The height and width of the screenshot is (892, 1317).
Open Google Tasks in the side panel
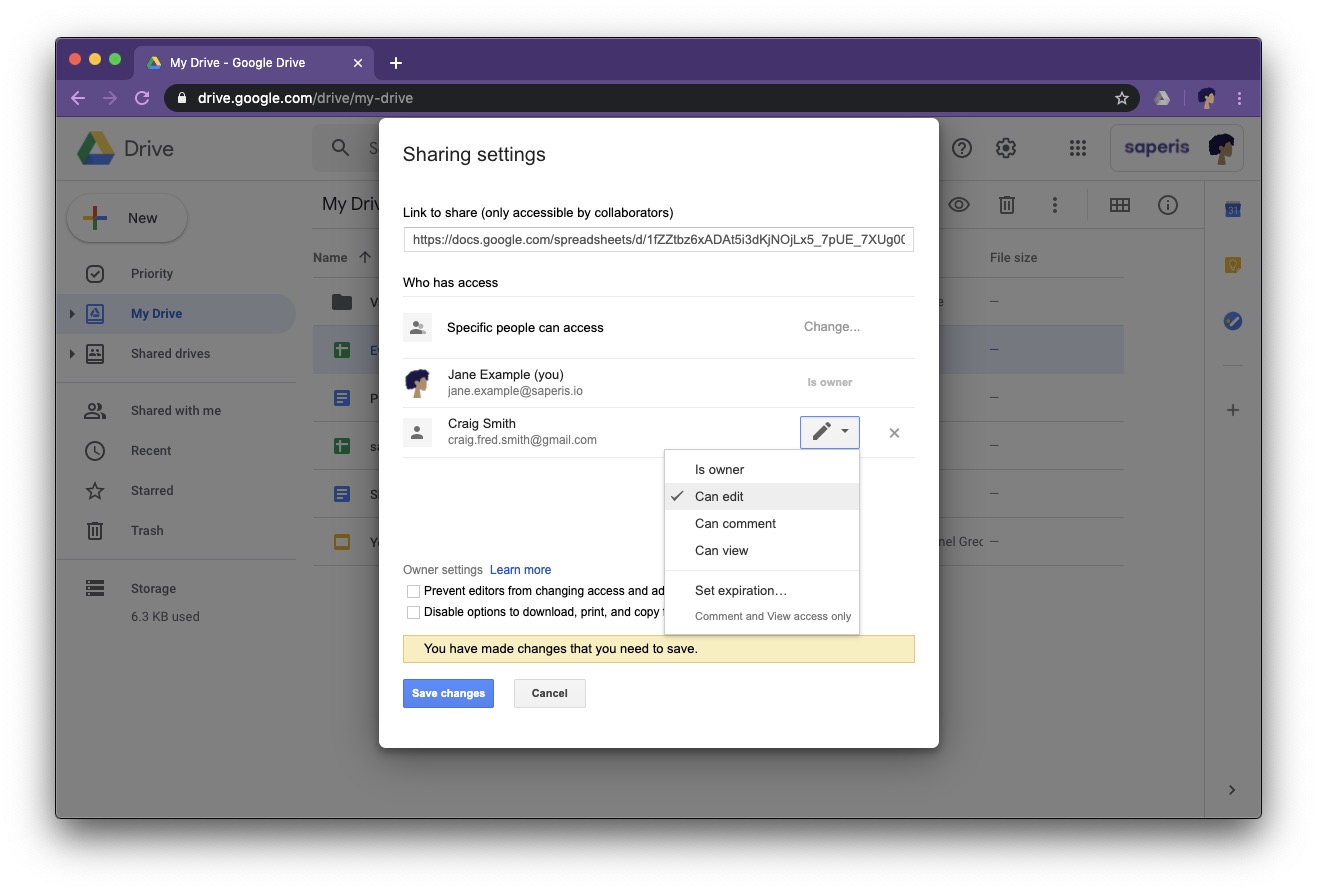click(x=1232, y=321)
